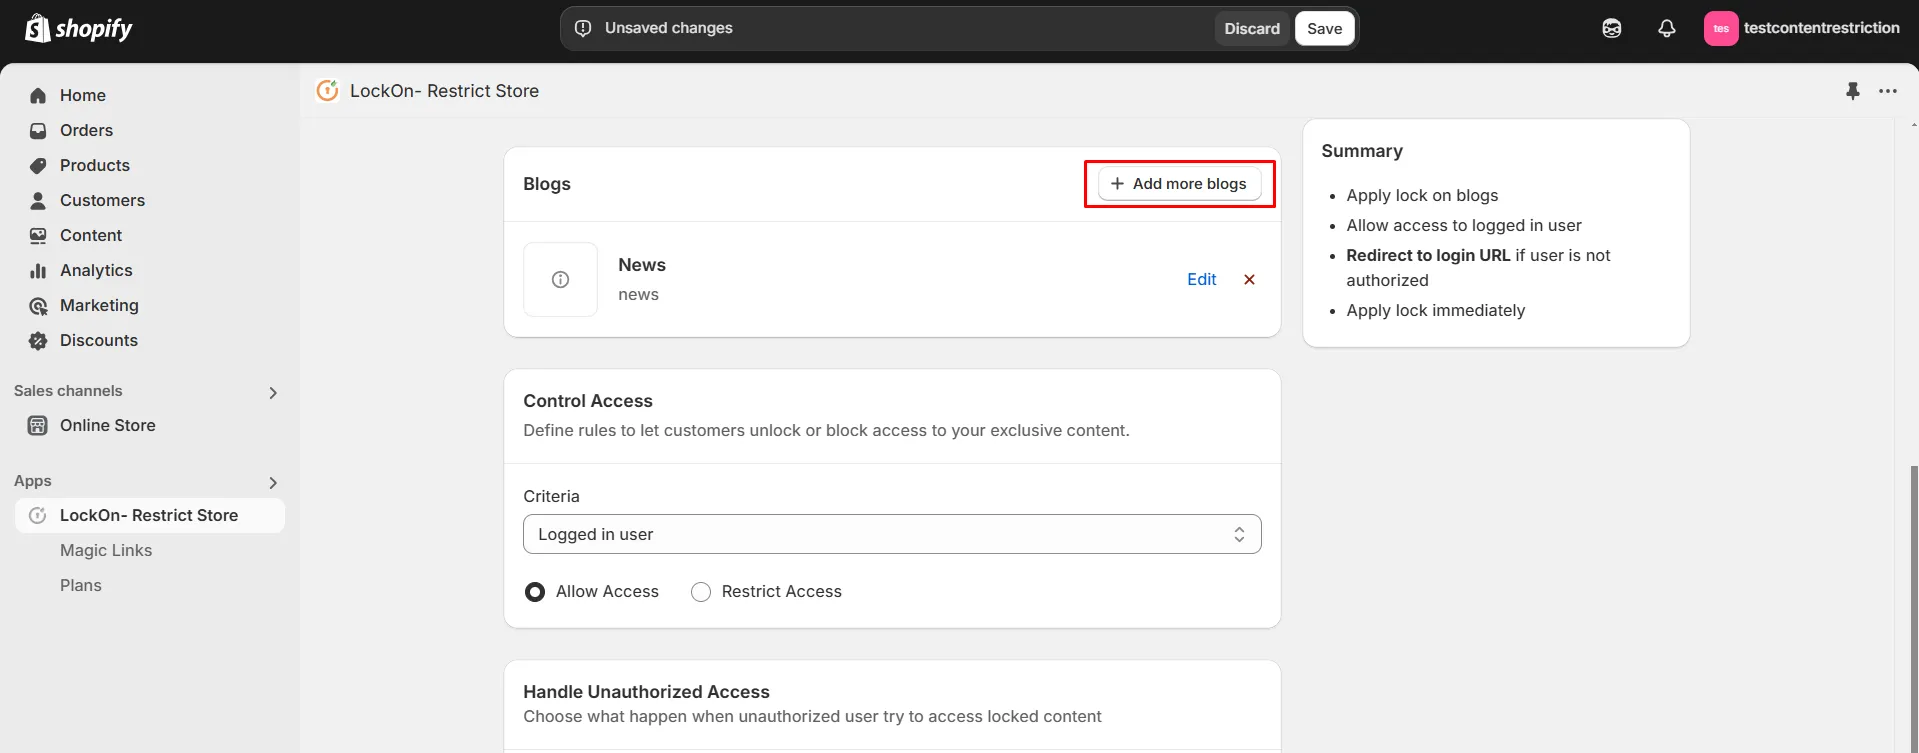Click the Online Store storefront icon

(38, 425)
